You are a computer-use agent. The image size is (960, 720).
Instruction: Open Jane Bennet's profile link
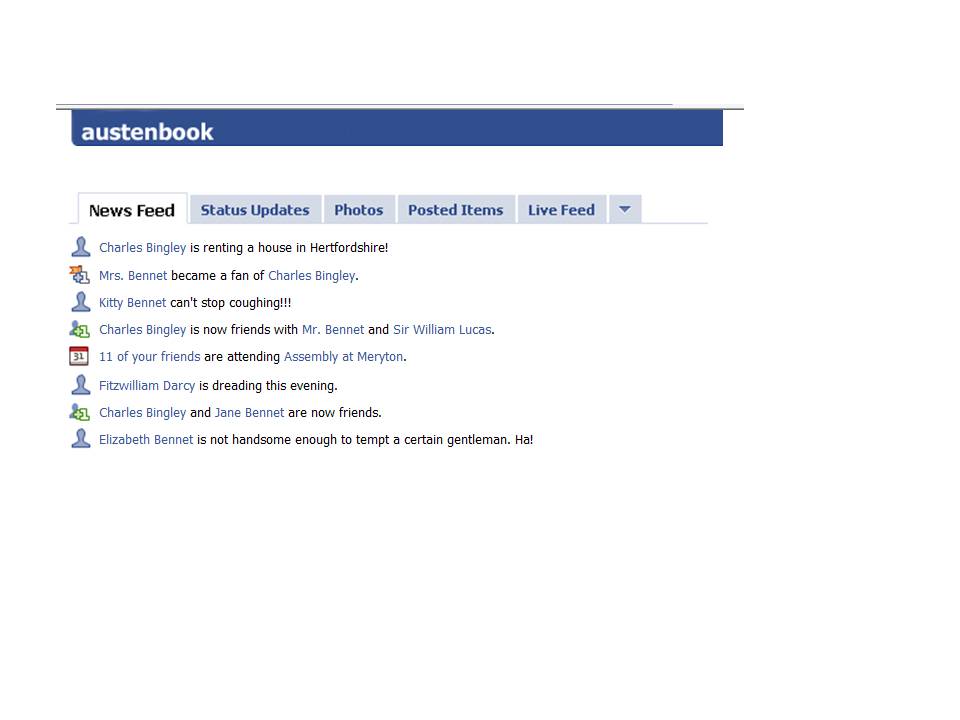coord(249,413)
